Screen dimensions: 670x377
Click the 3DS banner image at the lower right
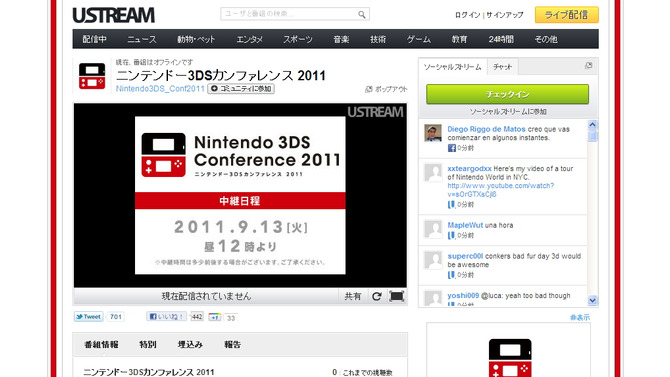[x=508, y=350]
